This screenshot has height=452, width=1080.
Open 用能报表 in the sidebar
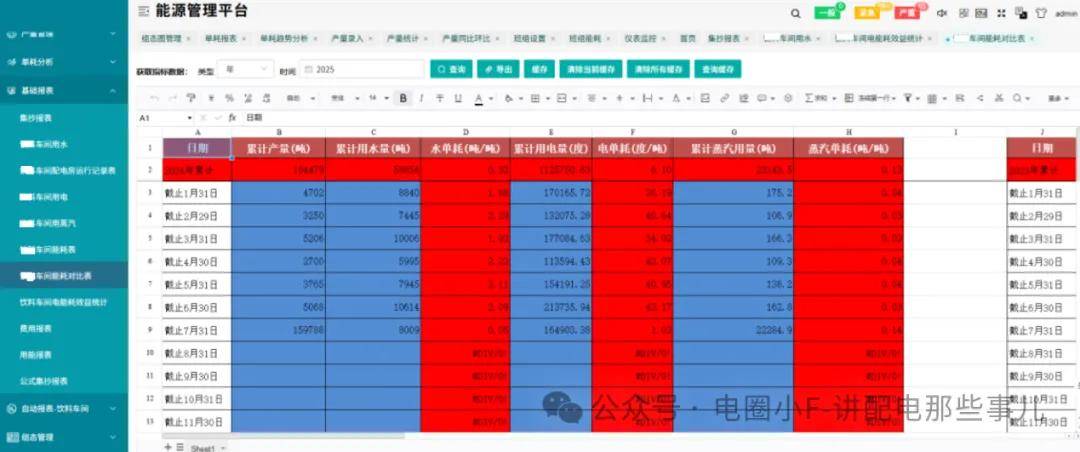[x=36, y=355]
